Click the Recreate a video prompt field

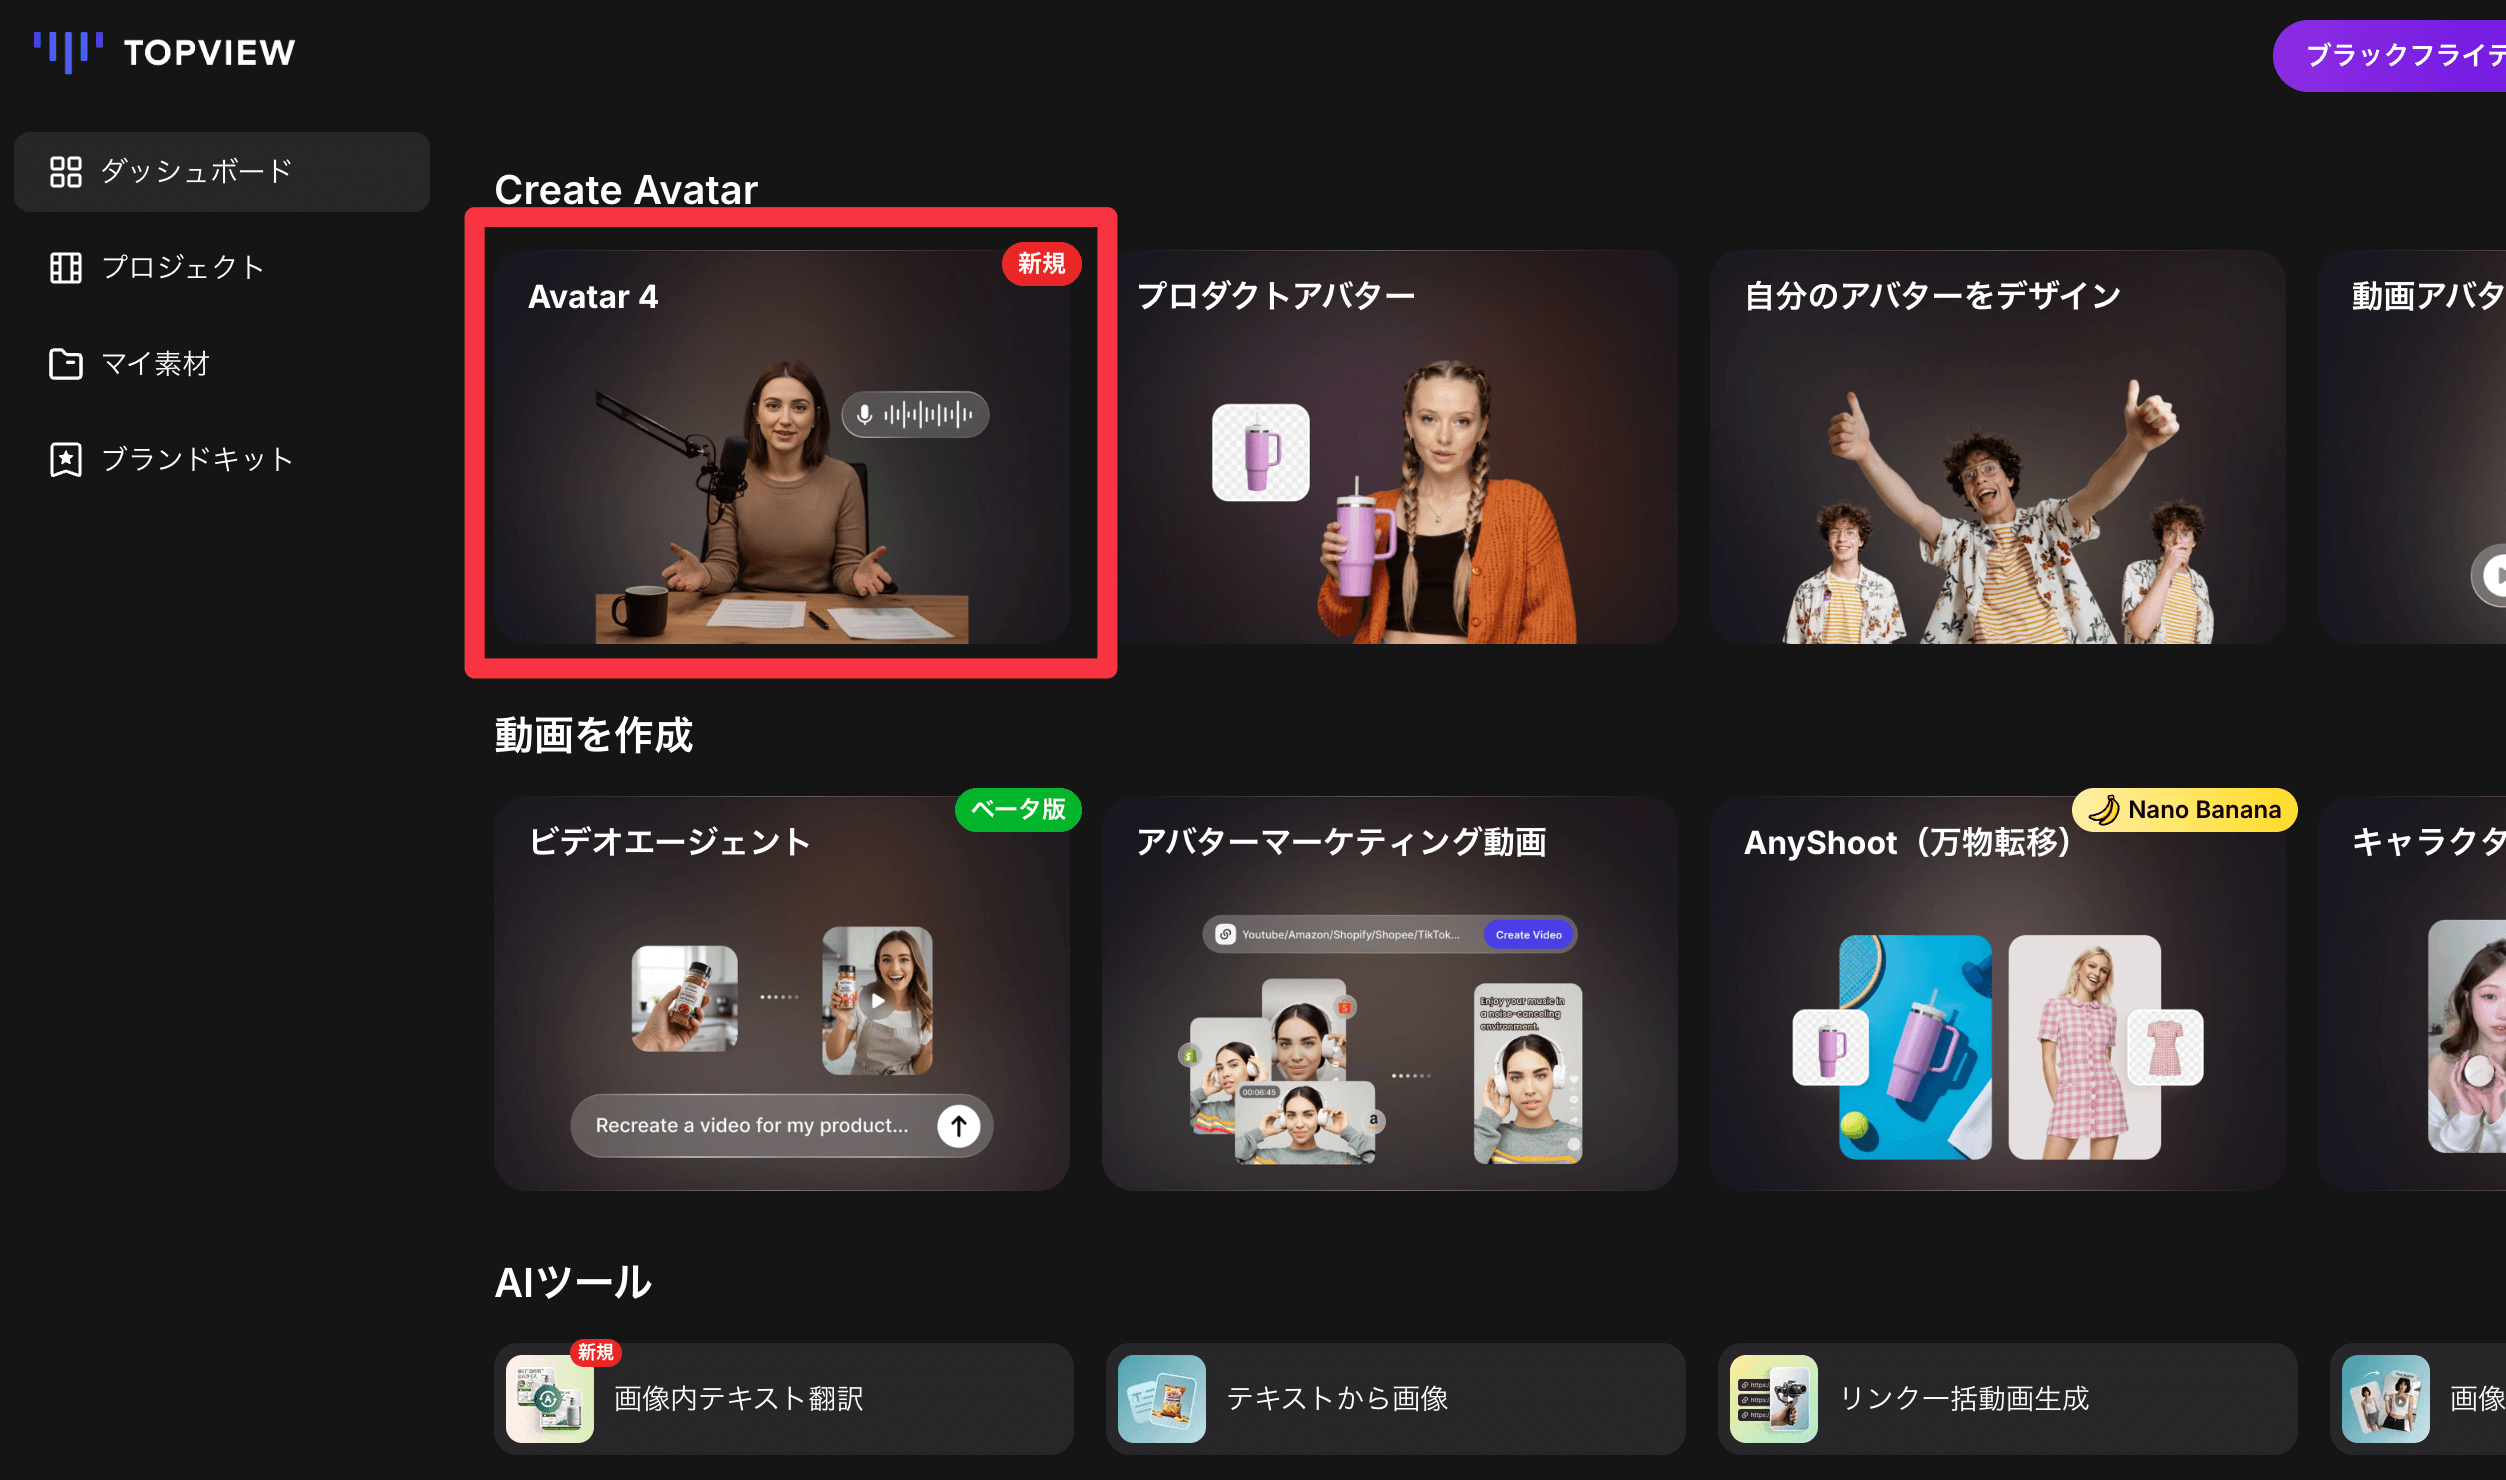pyautogui.click(x=750, y=1125)
